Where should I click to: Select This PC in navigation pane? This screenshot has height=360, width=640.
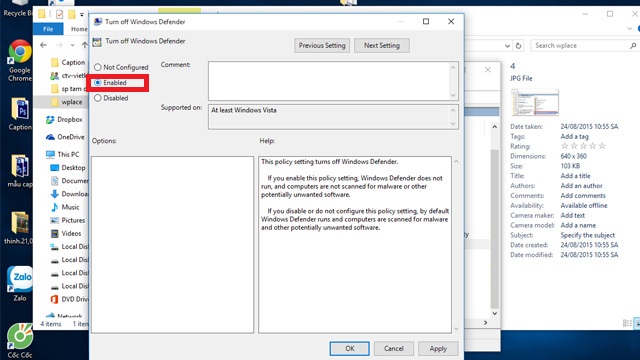[63, 154]
